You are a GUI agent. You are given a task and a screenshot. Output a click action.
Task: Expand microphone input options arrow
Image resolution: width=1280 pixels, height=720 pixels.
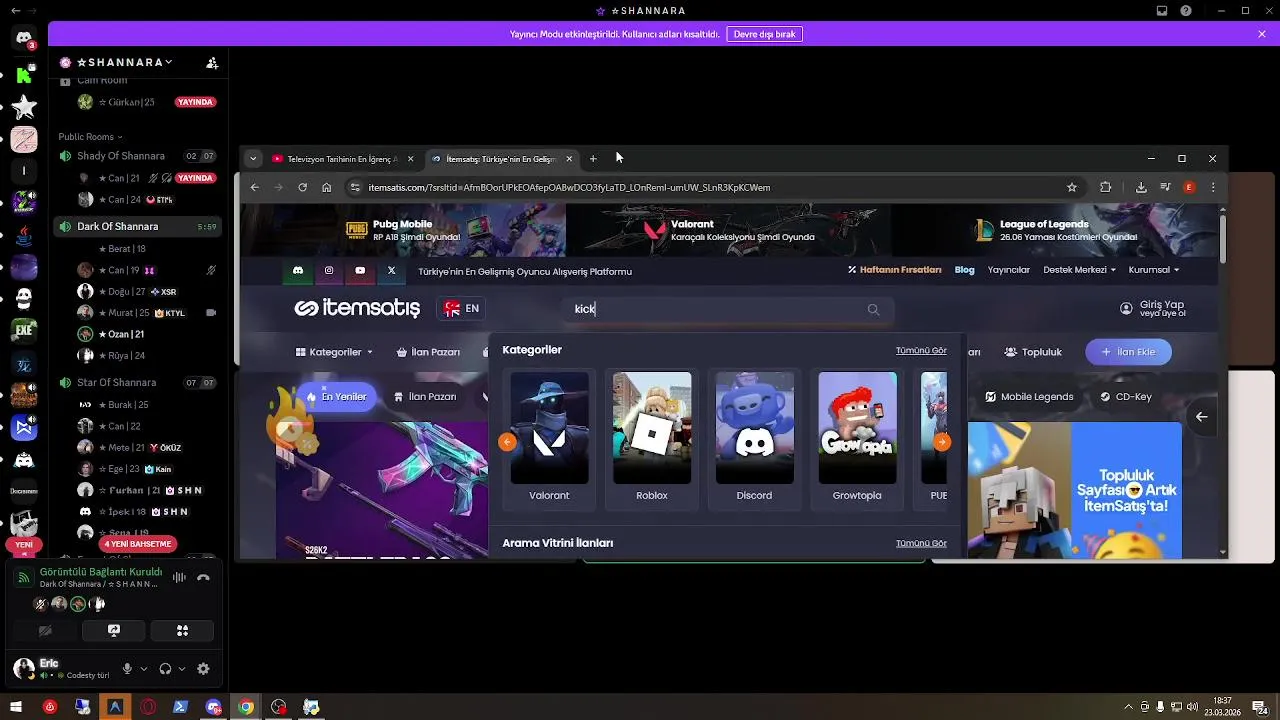[144, 669]
